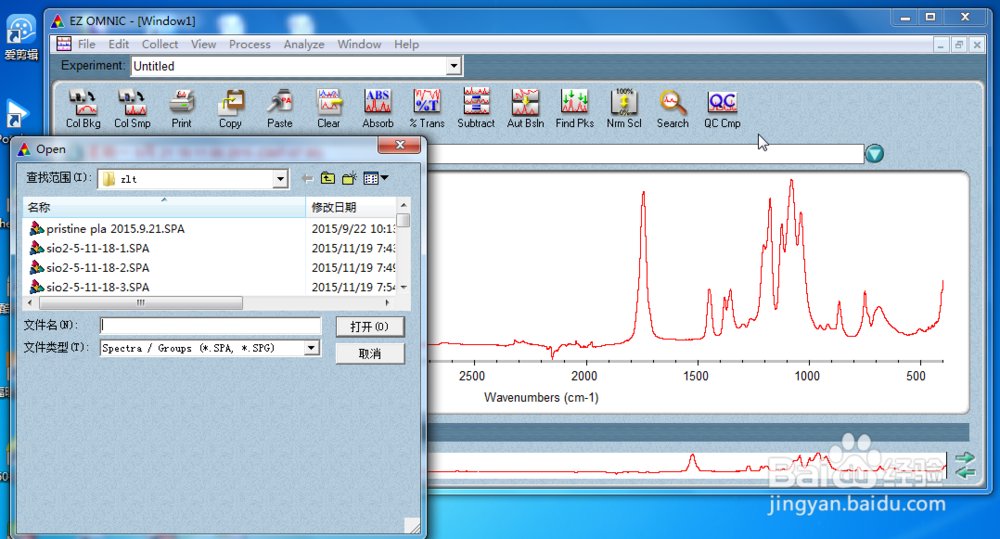Click the file list vertical scrollbar up arrow
The width and height of the screenshot is (1000, 539).
click(403, 204)
